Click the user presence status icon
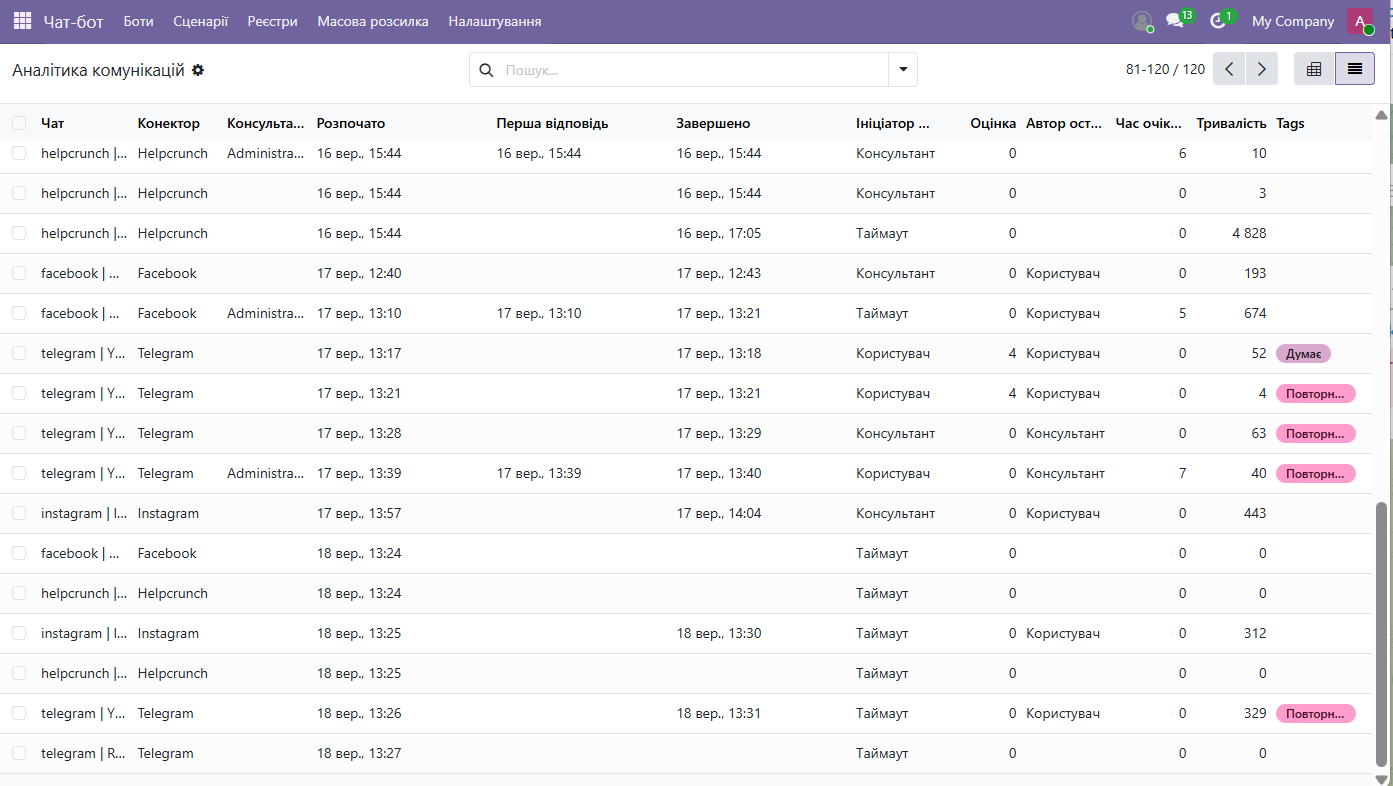The height and width of the screenshot is (786, 1393). click(x=1142, y=21)
